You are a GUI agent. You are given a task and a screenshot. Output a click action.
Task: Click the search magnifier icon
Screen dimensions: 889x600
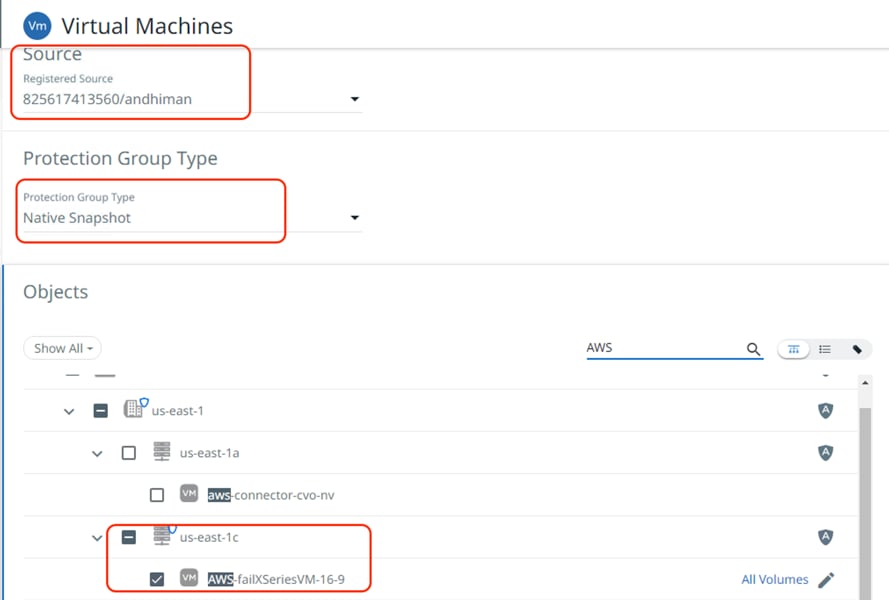pos(753,349)
